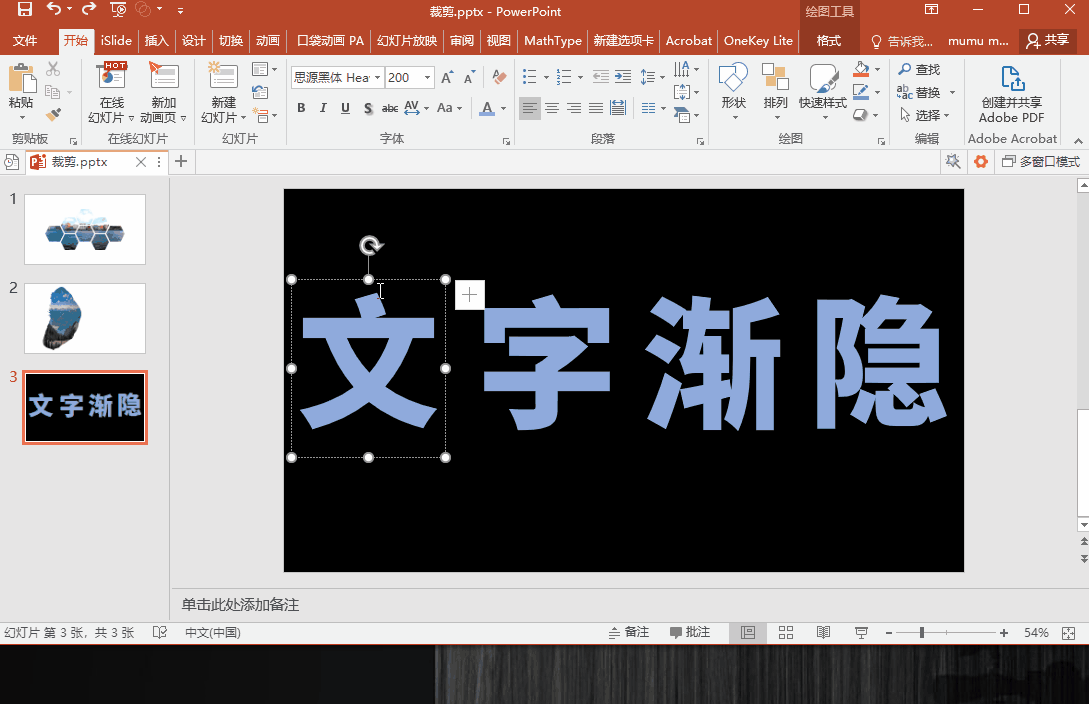This screenshot has width=1089, height=704.
Task: Click the Find button
Action: (x=919, y=69)
